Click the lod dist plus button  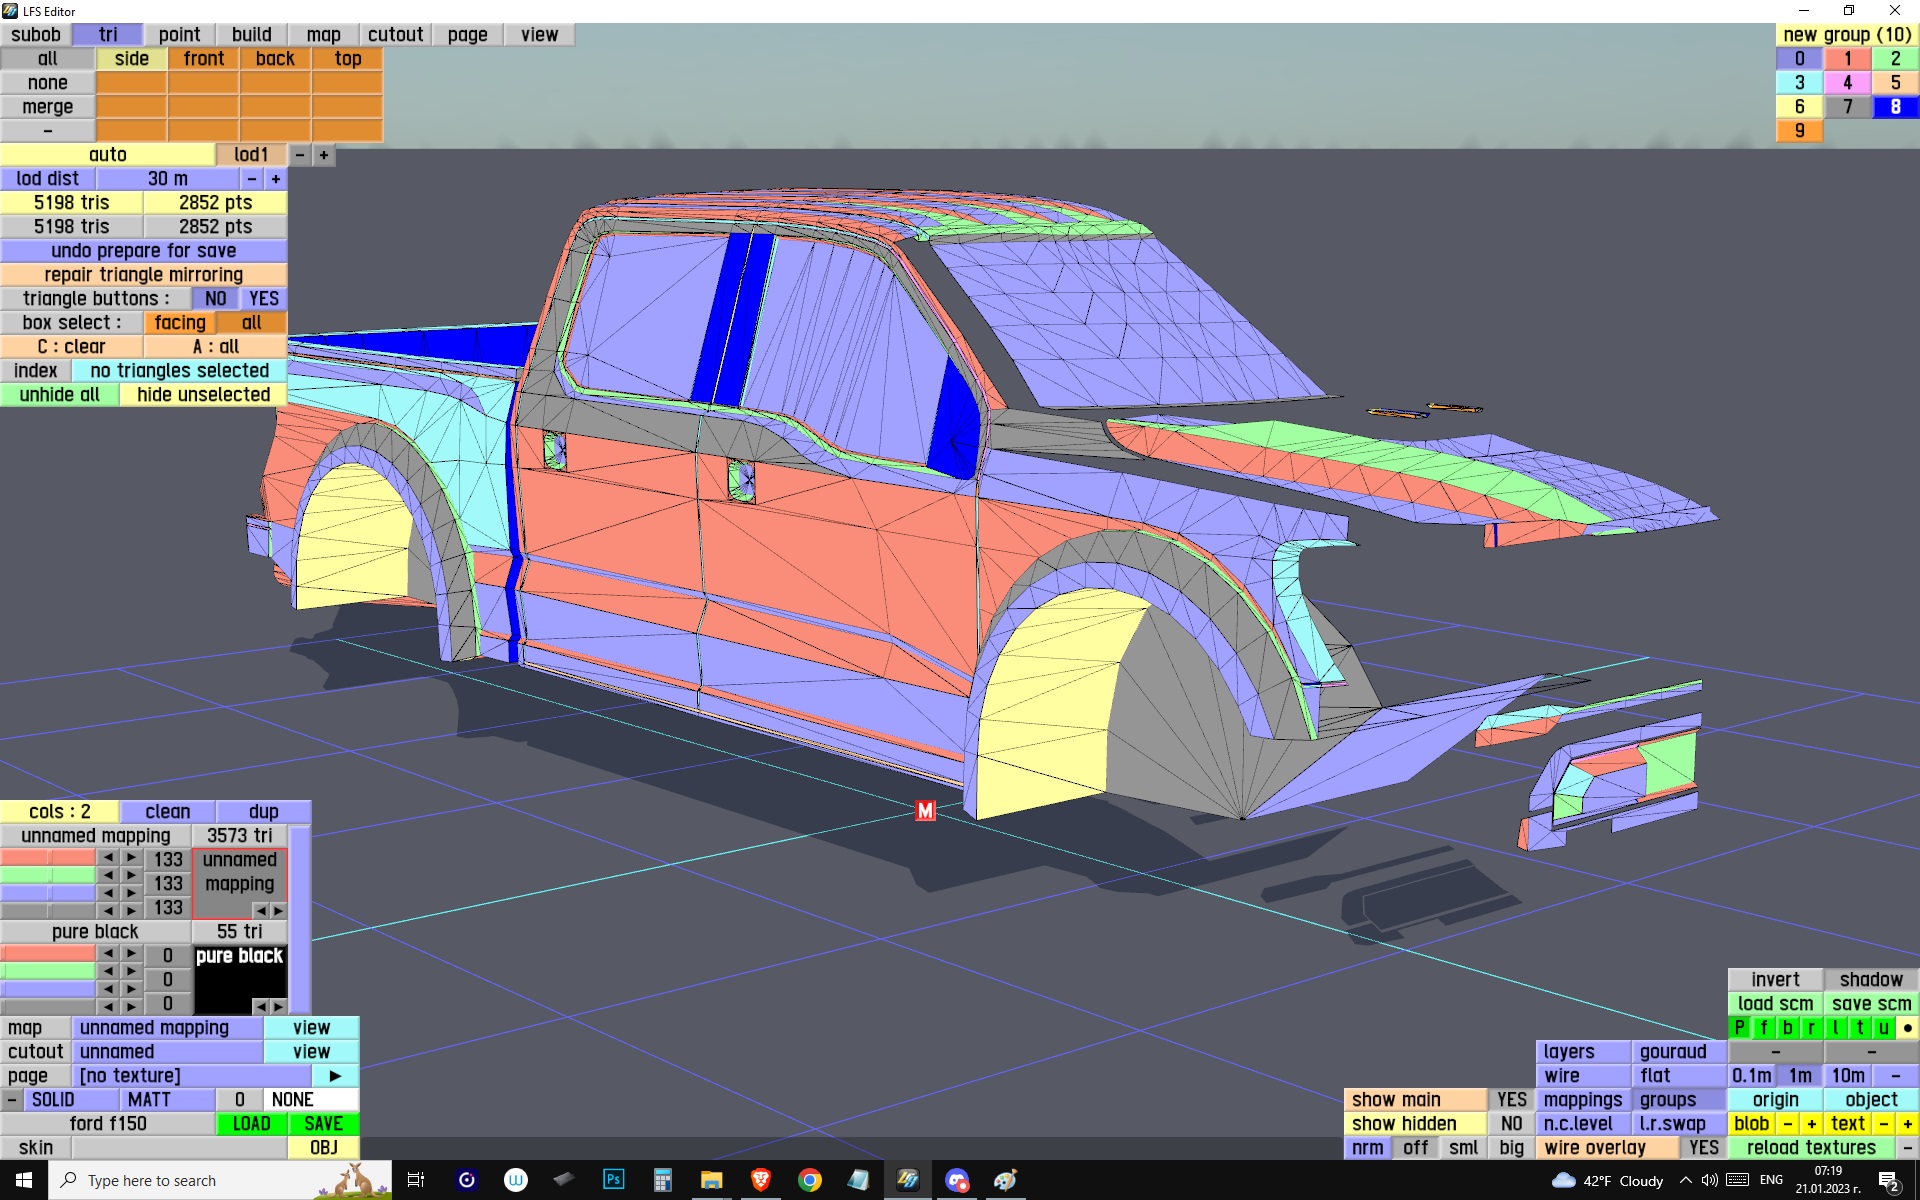[x=275, y=179]
